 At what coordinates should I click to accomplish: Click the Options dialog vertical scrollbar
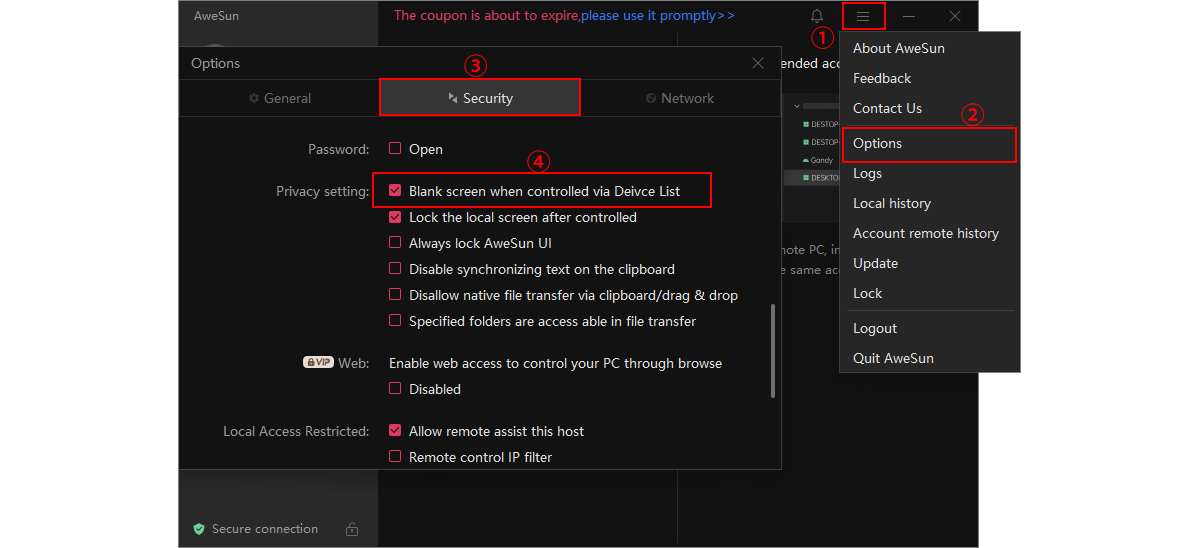tap(772, 351)
